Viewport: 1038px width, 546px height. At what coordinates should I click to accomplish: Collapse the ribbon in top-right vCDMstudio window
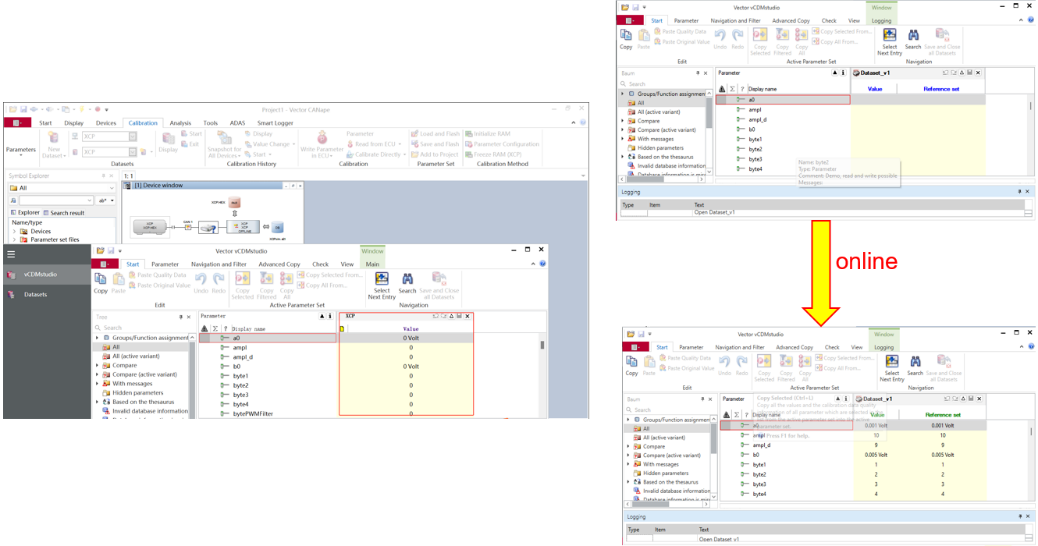tap(1021, 20)
